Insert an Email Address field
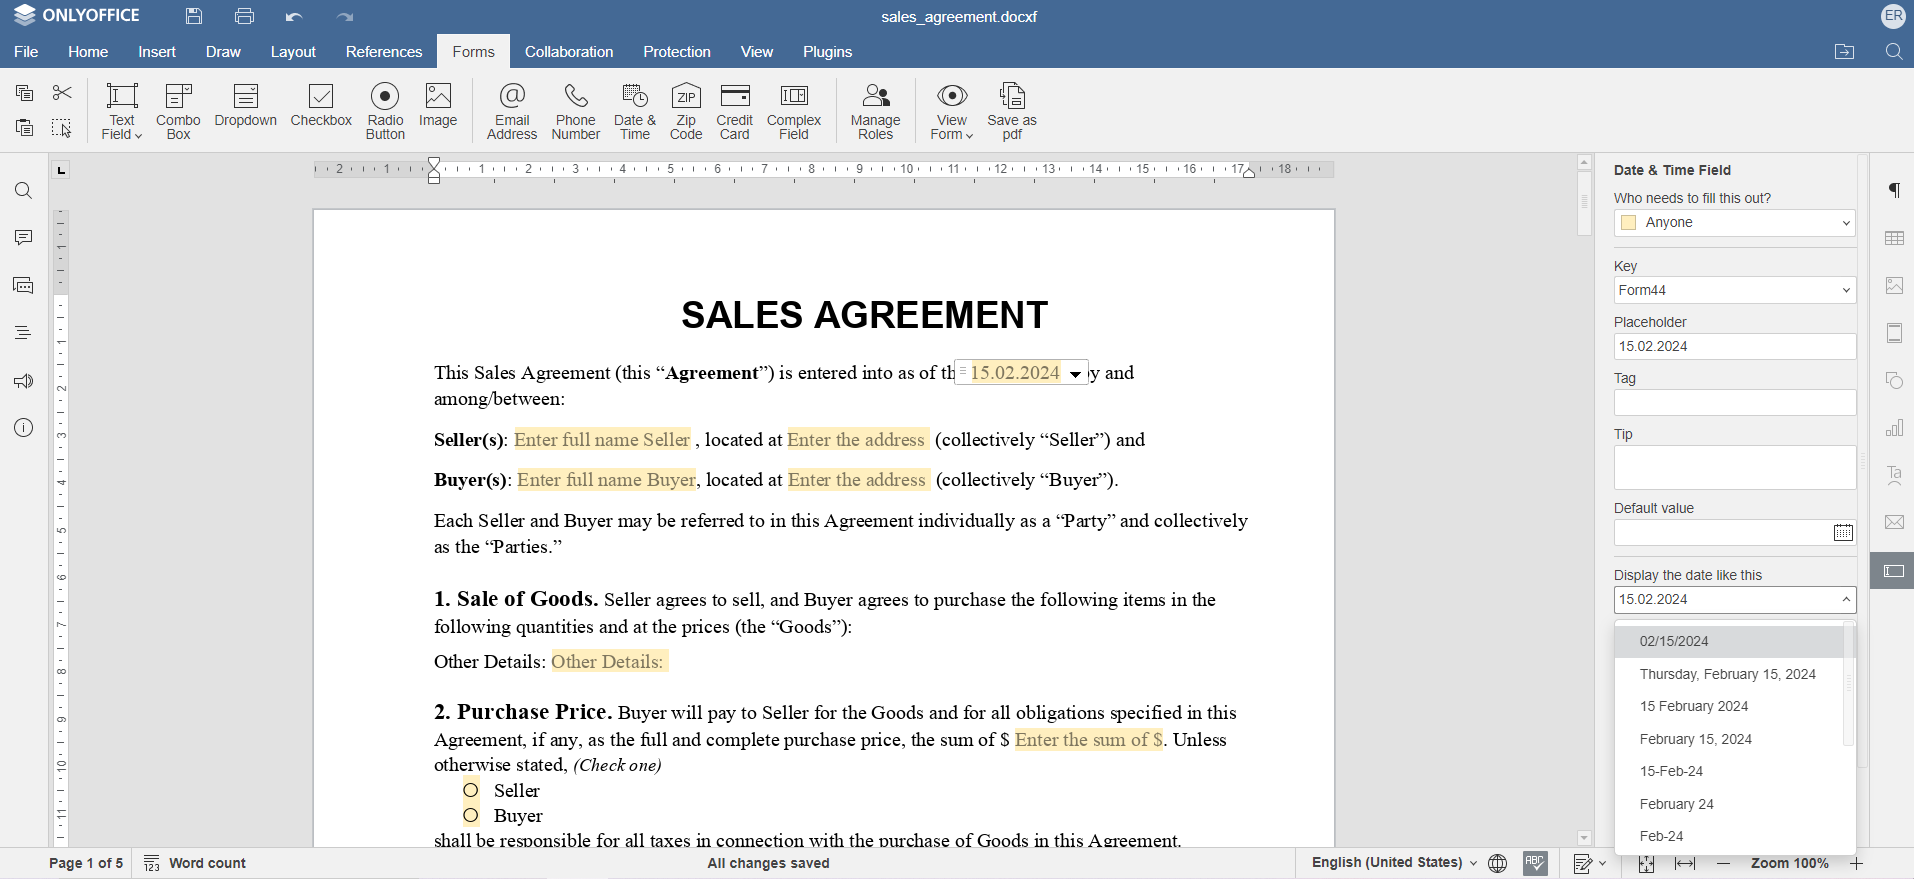 (512, 110)
